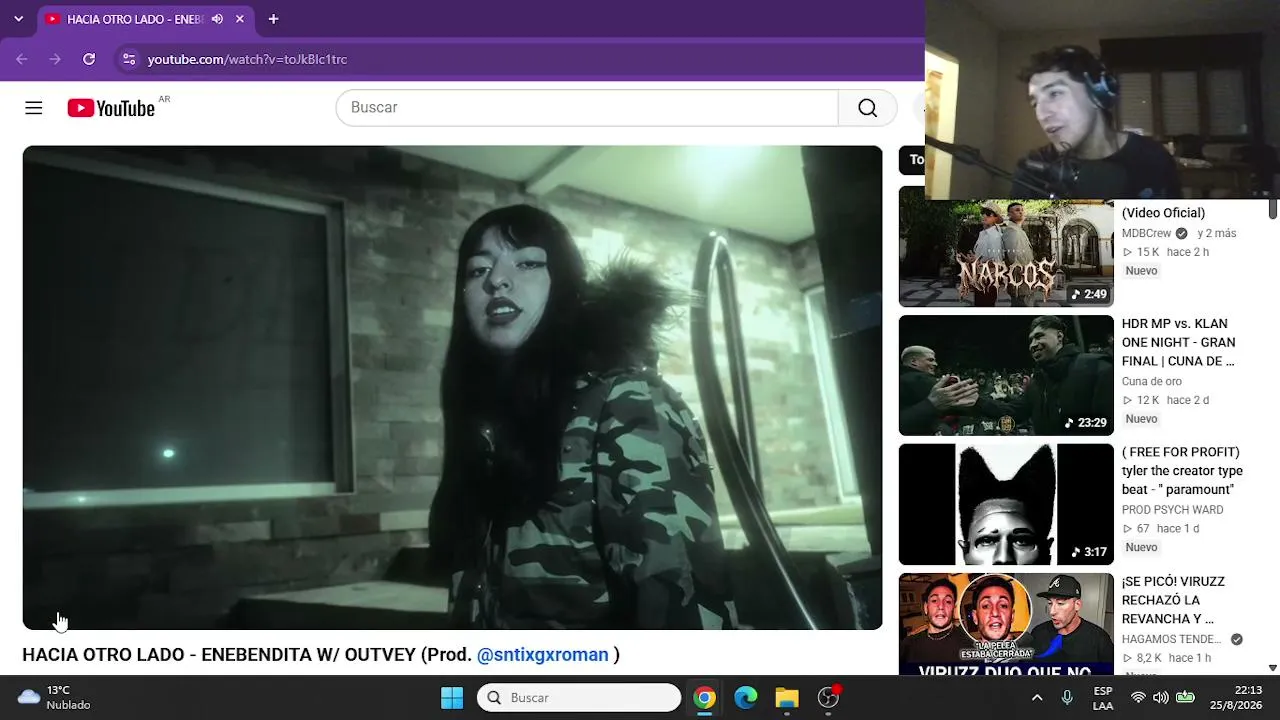Open the Windows Start menu
Image resolution: width=1280 pixels, height=720 pixels.
(452, 698)
